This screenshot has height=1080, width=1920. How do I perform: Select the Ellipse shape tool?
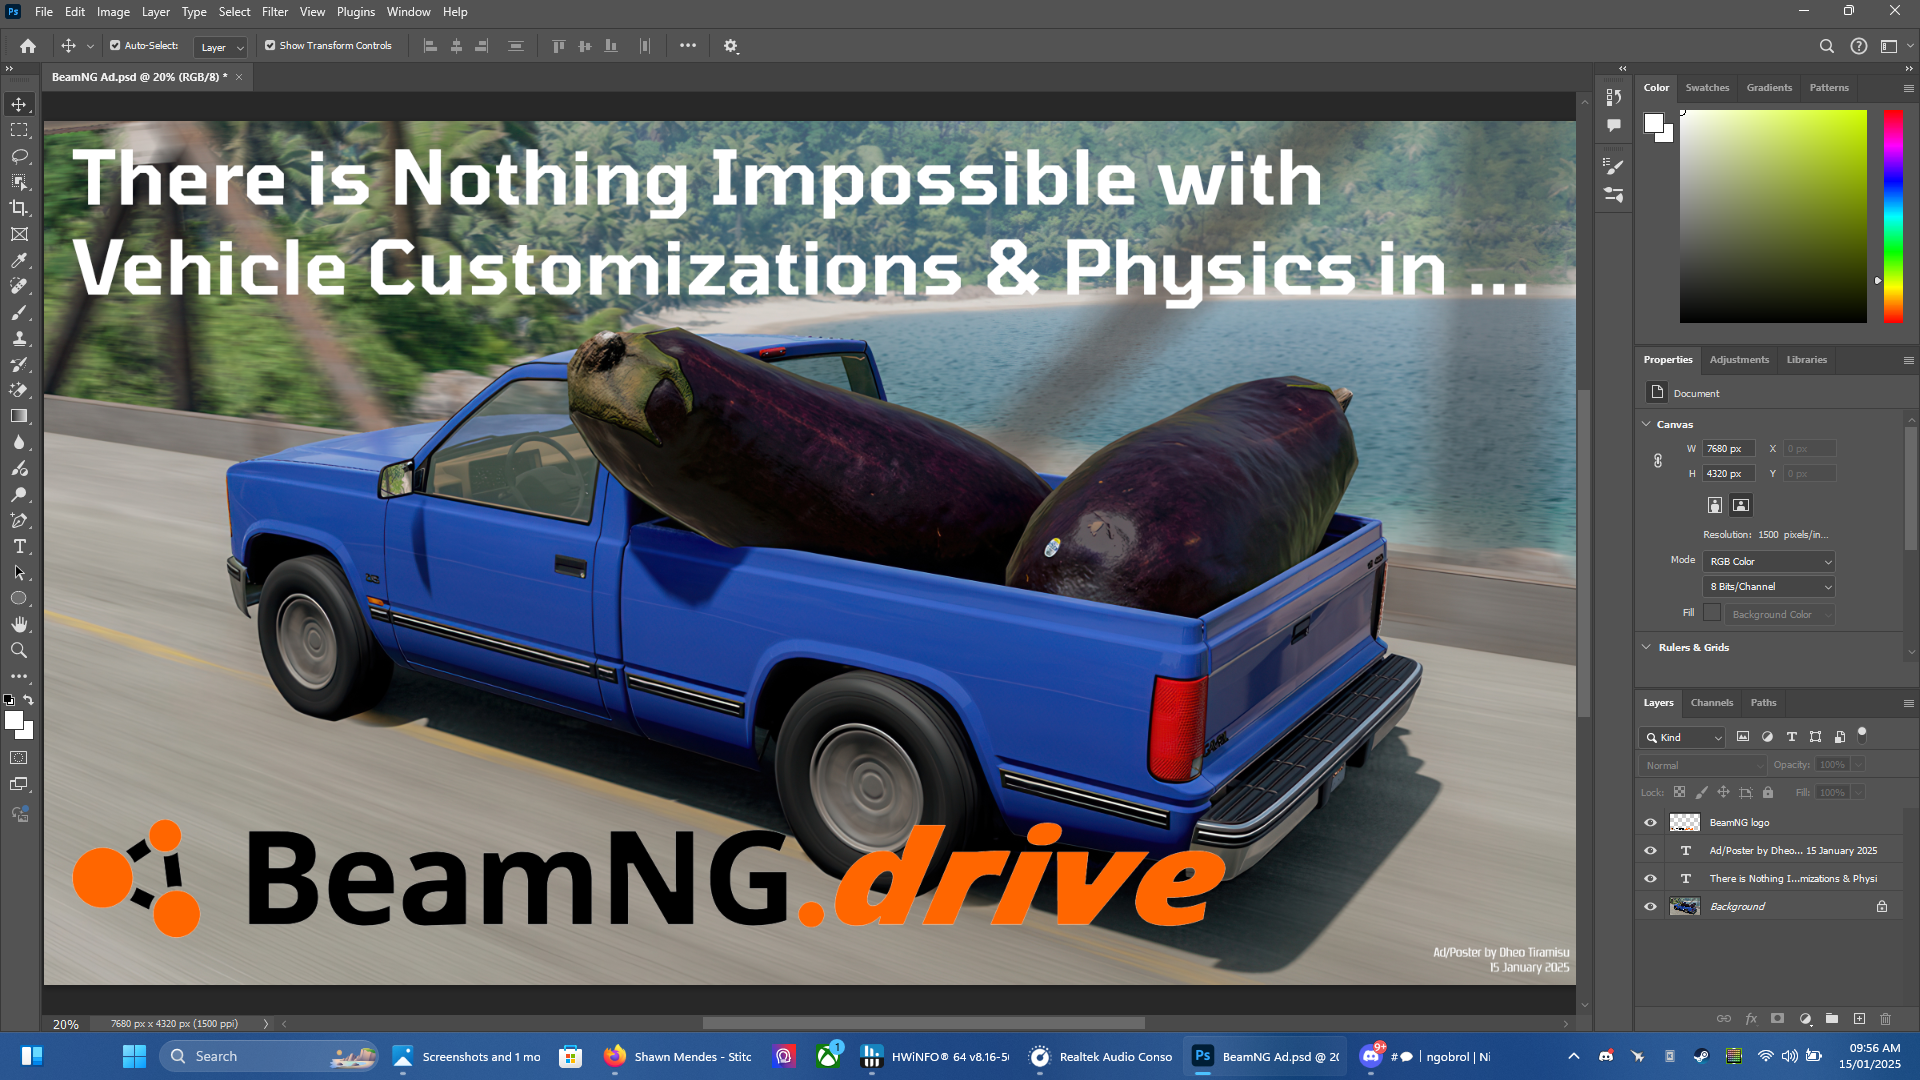(x=19, y=598)
